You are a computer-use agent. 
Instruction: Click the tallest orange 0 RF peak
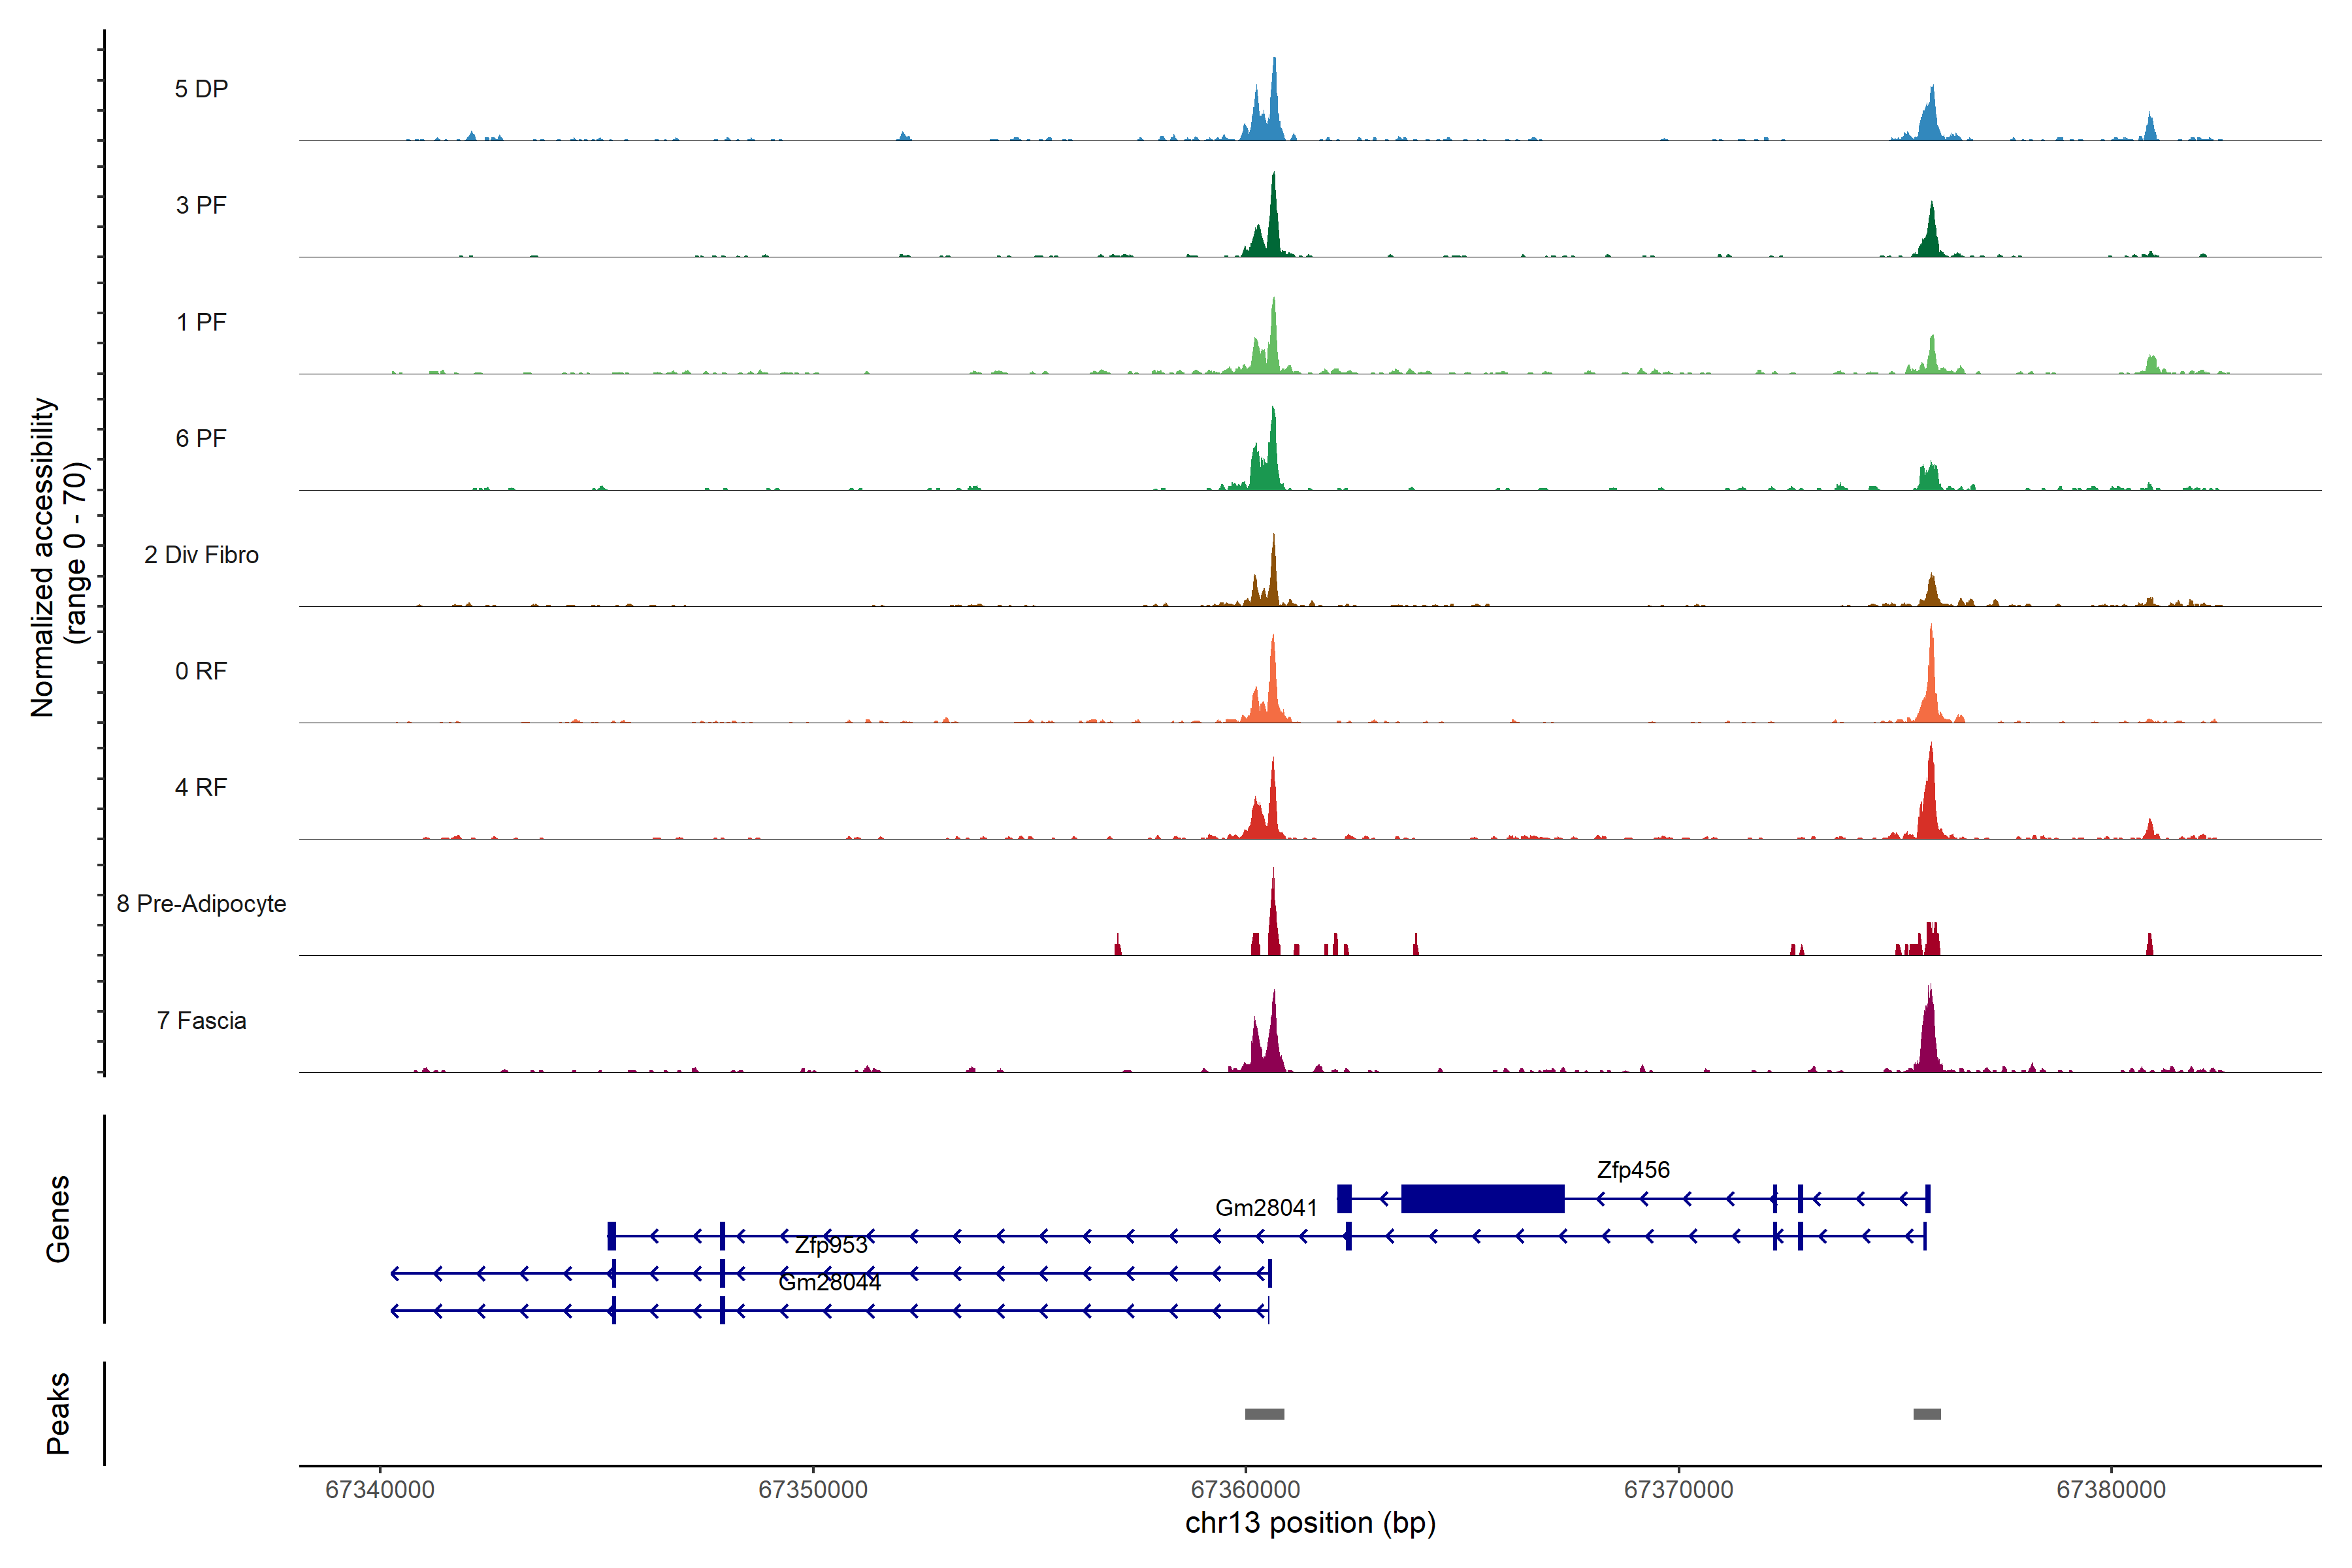coord(1931,680)
